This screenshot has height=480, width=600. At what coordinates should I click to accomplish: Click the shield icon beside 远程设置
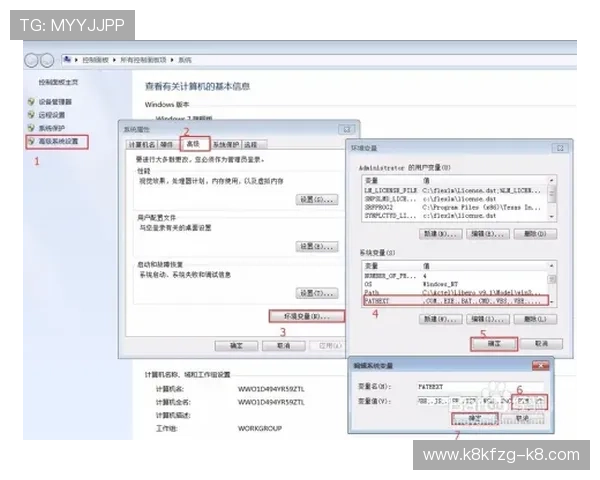pos(31,114)
